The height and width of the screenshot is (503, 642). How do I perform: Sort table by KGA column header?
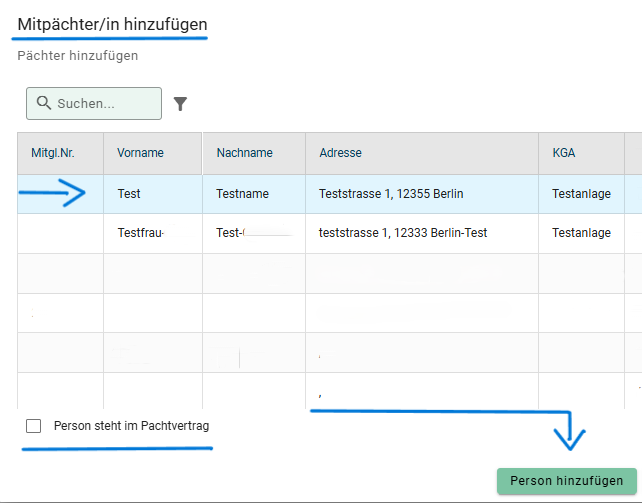(x=564, y=153)
